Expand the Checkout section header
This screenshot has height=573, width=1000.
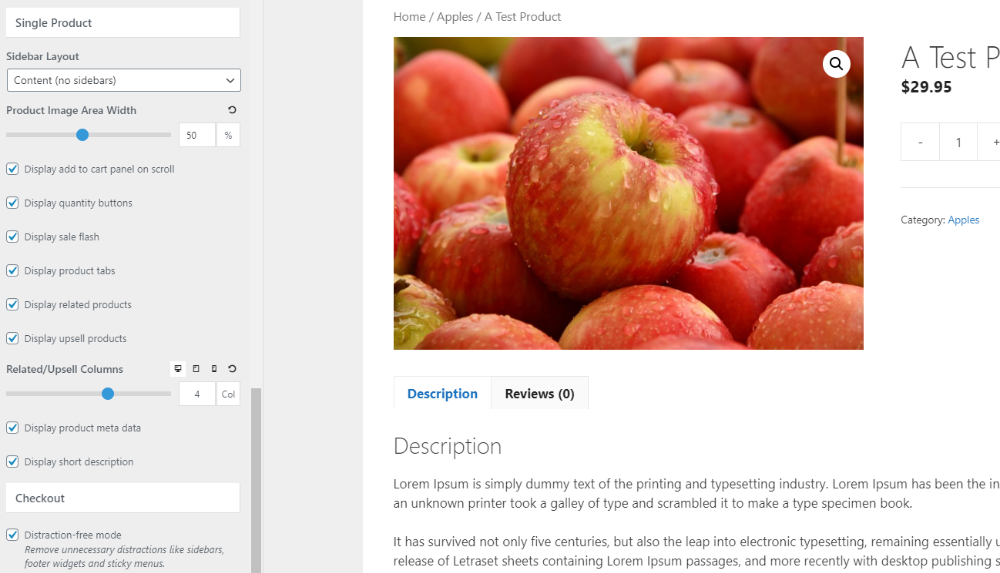tap(123, 498)
